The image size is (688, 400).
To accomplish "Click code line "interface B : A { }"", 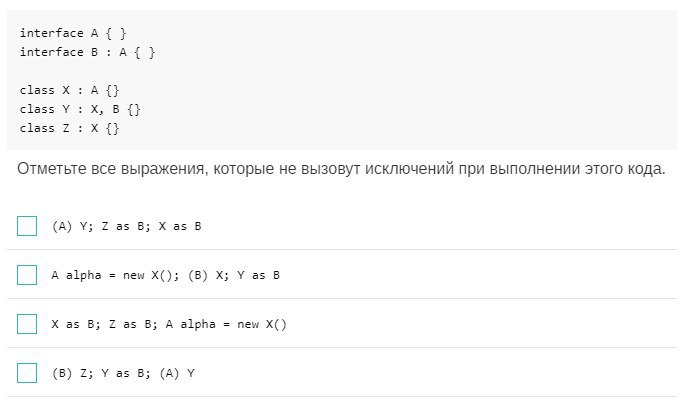I will click(x=87, y=52).
